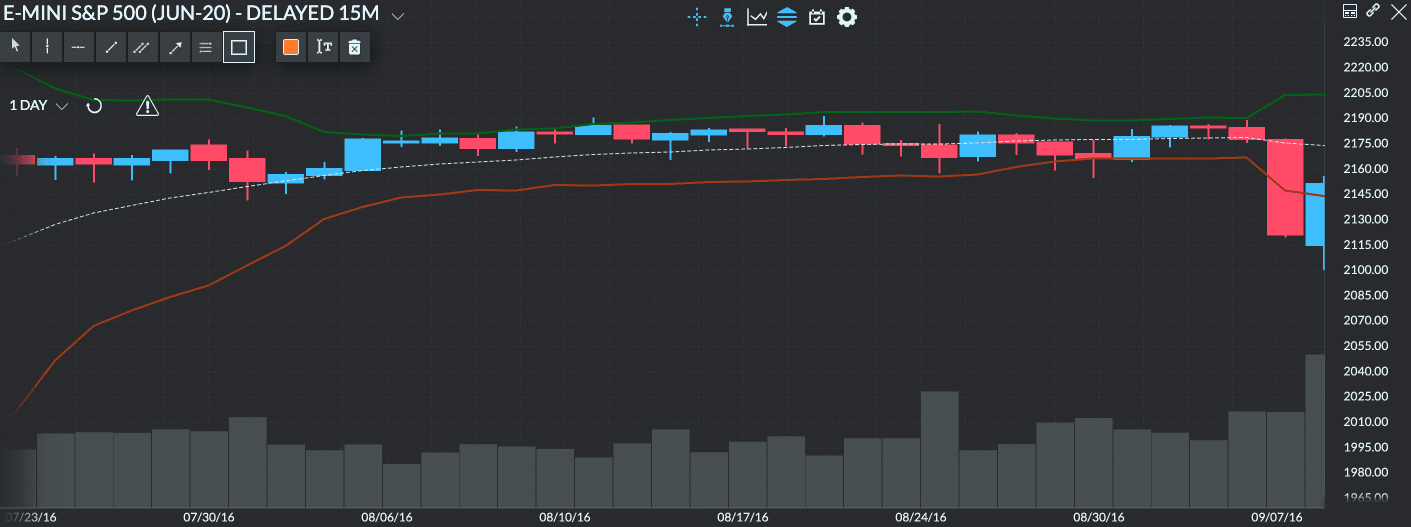Choose the trend line drawing tool
The width and height of the screenshot is (1411, 527).
(x=111, y=47)
